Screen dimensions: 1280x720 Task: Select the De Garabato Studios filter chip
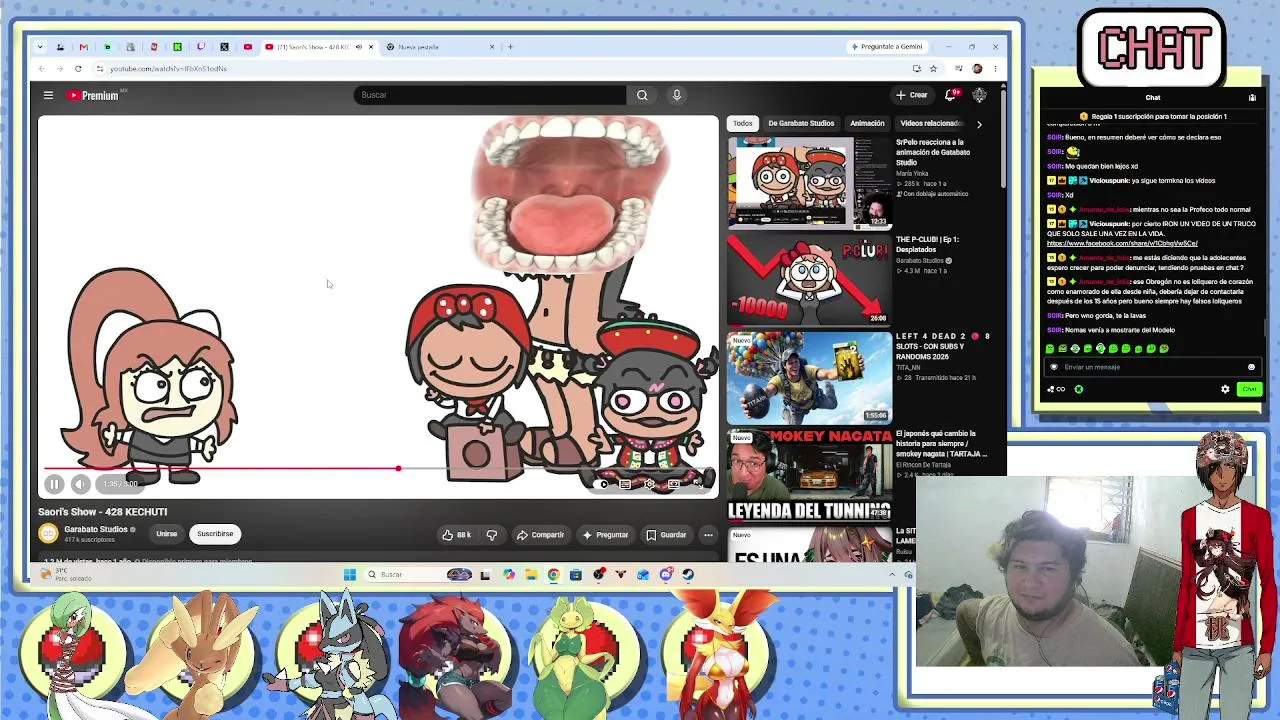point(801,123)
